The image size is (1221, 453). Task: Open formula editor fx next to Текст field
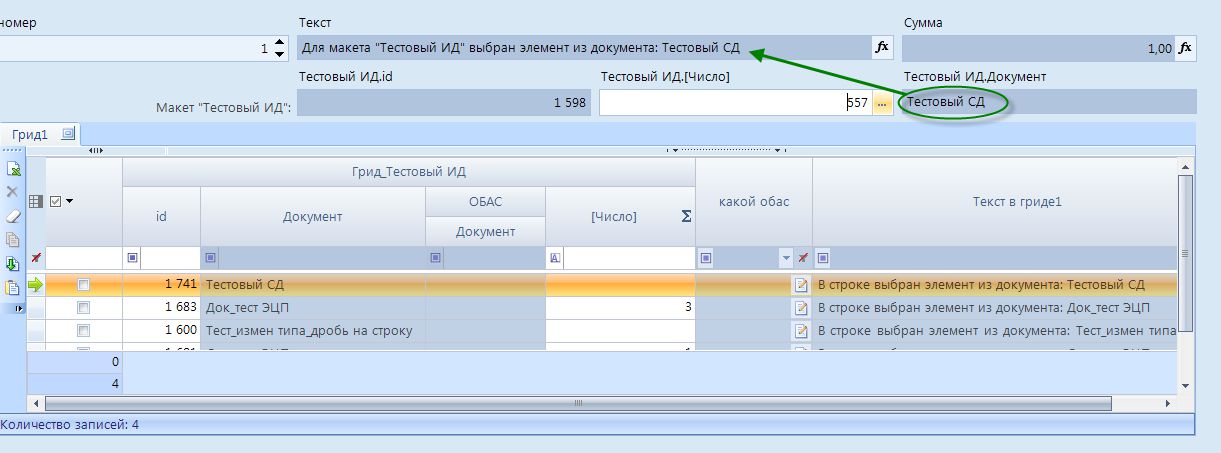pyautogui.click(x=882, y=48)
